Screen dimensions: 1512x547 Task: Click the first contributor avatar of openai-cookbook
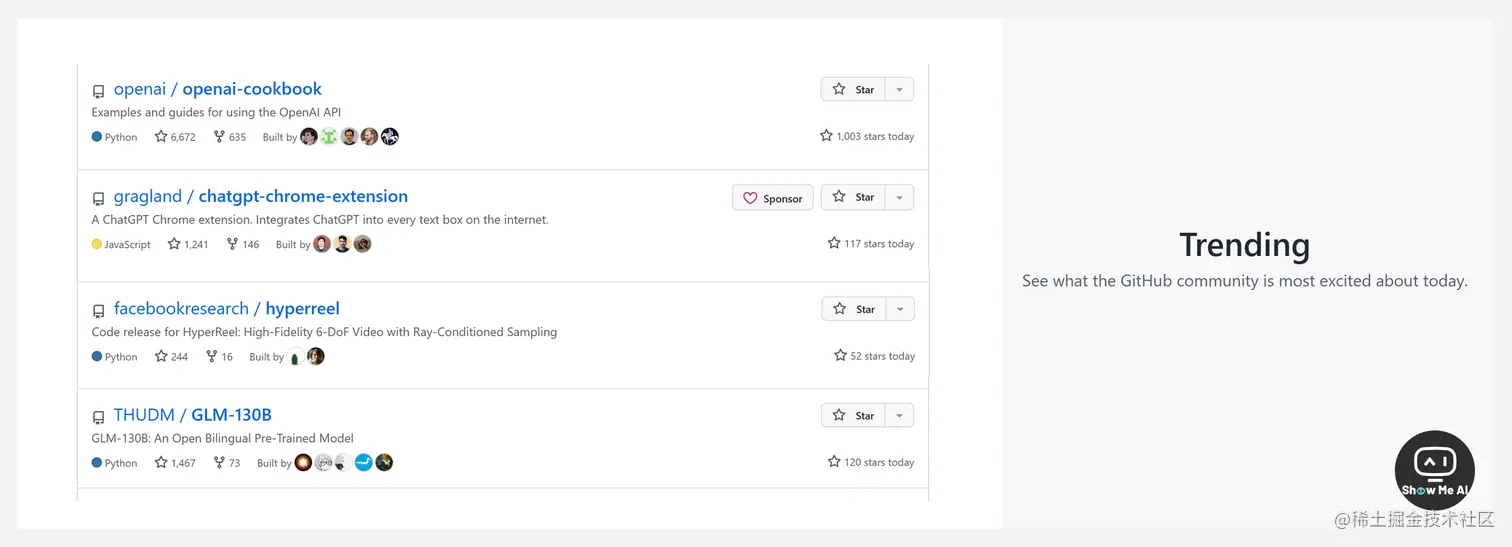pyautogui.click(x=309, y=136)
